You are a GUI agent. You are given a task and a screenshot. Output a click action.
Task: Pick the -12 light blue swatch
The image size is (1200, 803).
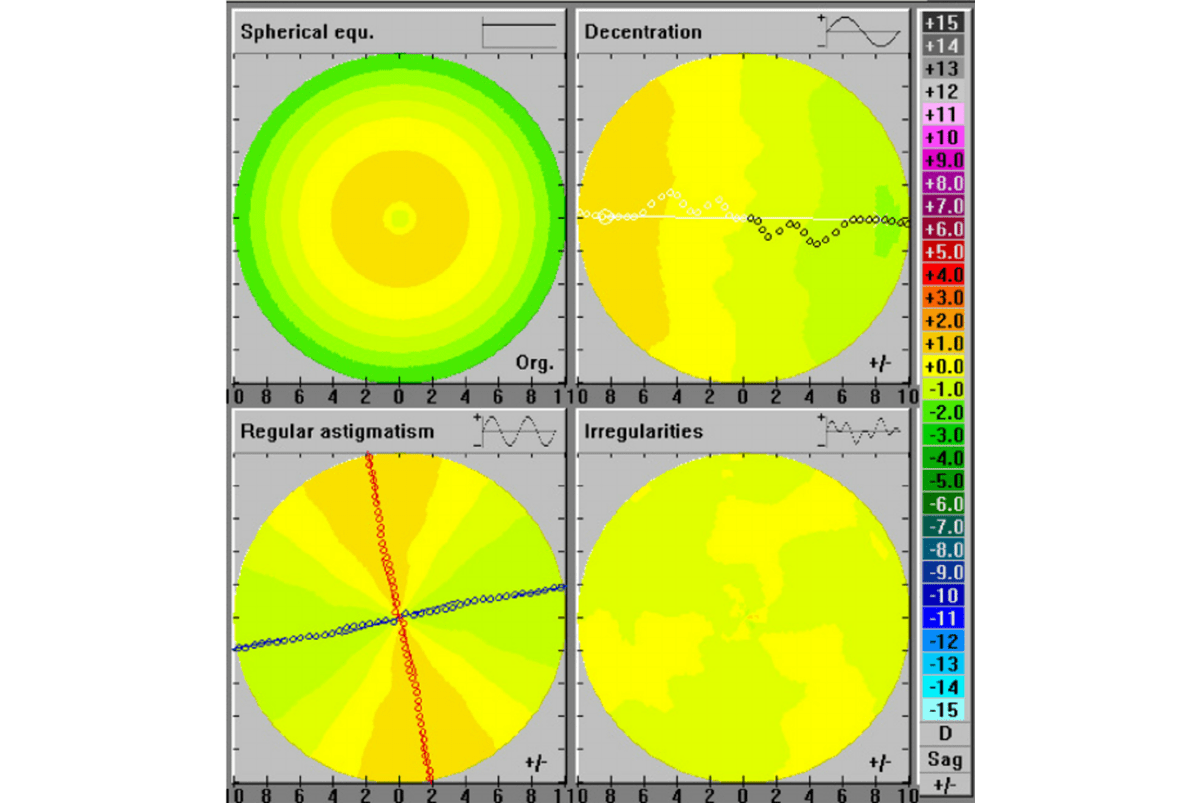(943, 641)
